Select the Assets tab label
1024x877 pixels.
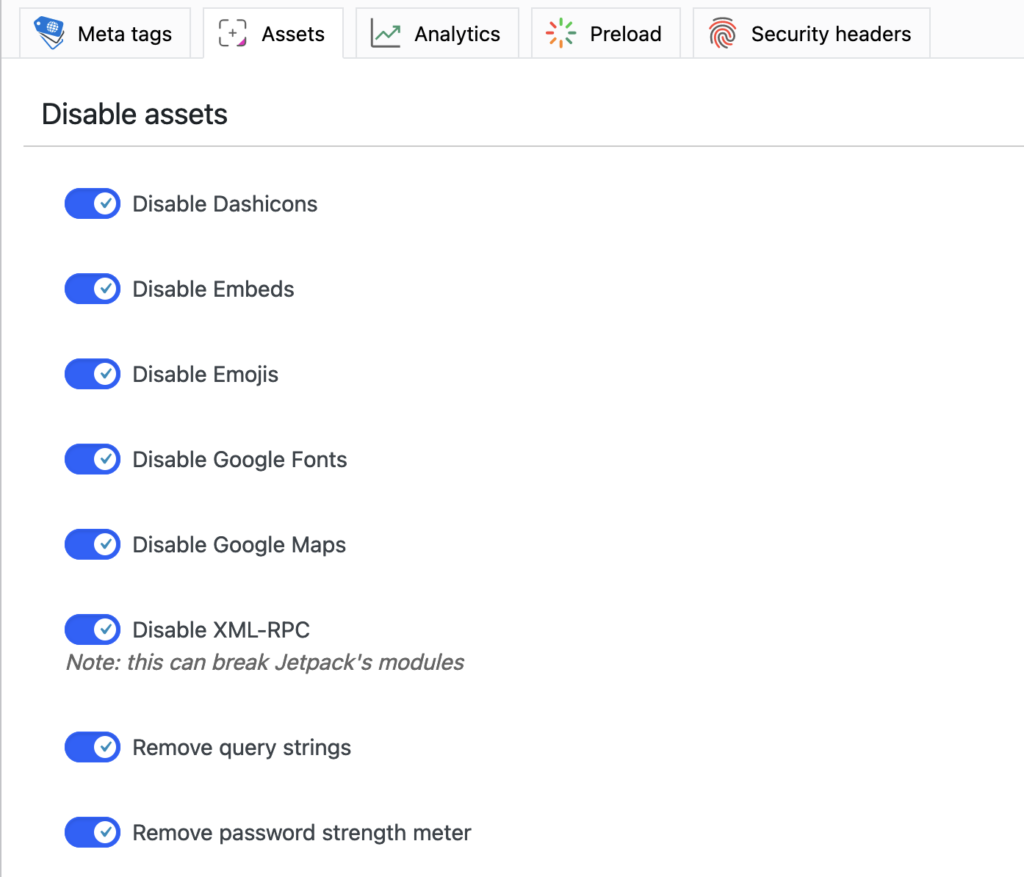(x=293, y=34)
